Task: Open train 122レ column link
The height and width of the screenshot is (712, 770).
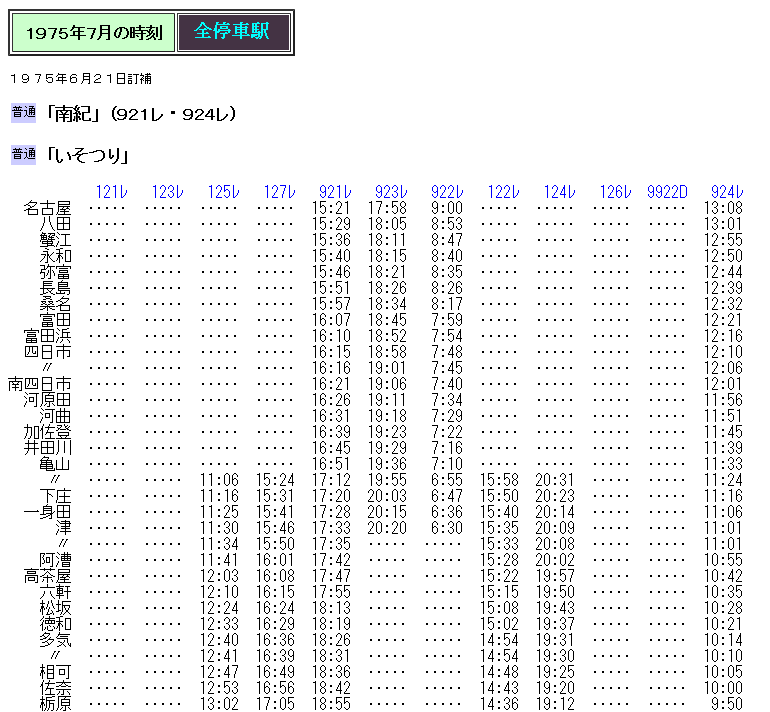Action: coord(503,192)
